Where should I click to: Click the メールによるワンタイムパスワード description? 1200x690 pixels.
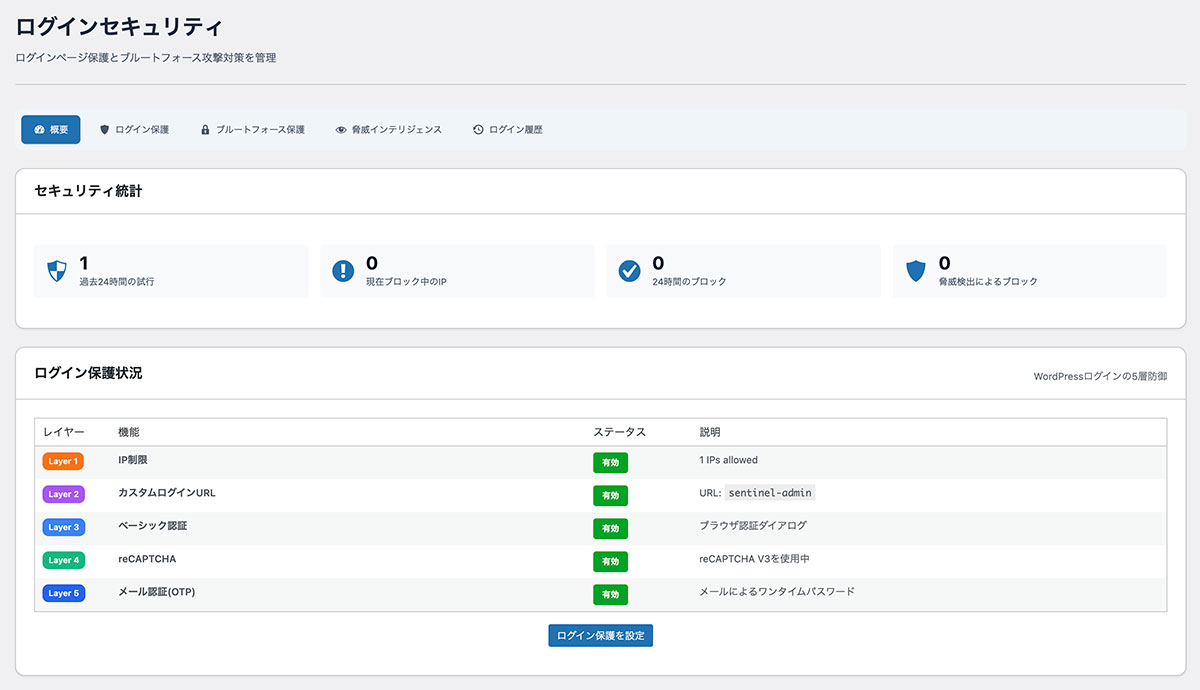(777, 592)
